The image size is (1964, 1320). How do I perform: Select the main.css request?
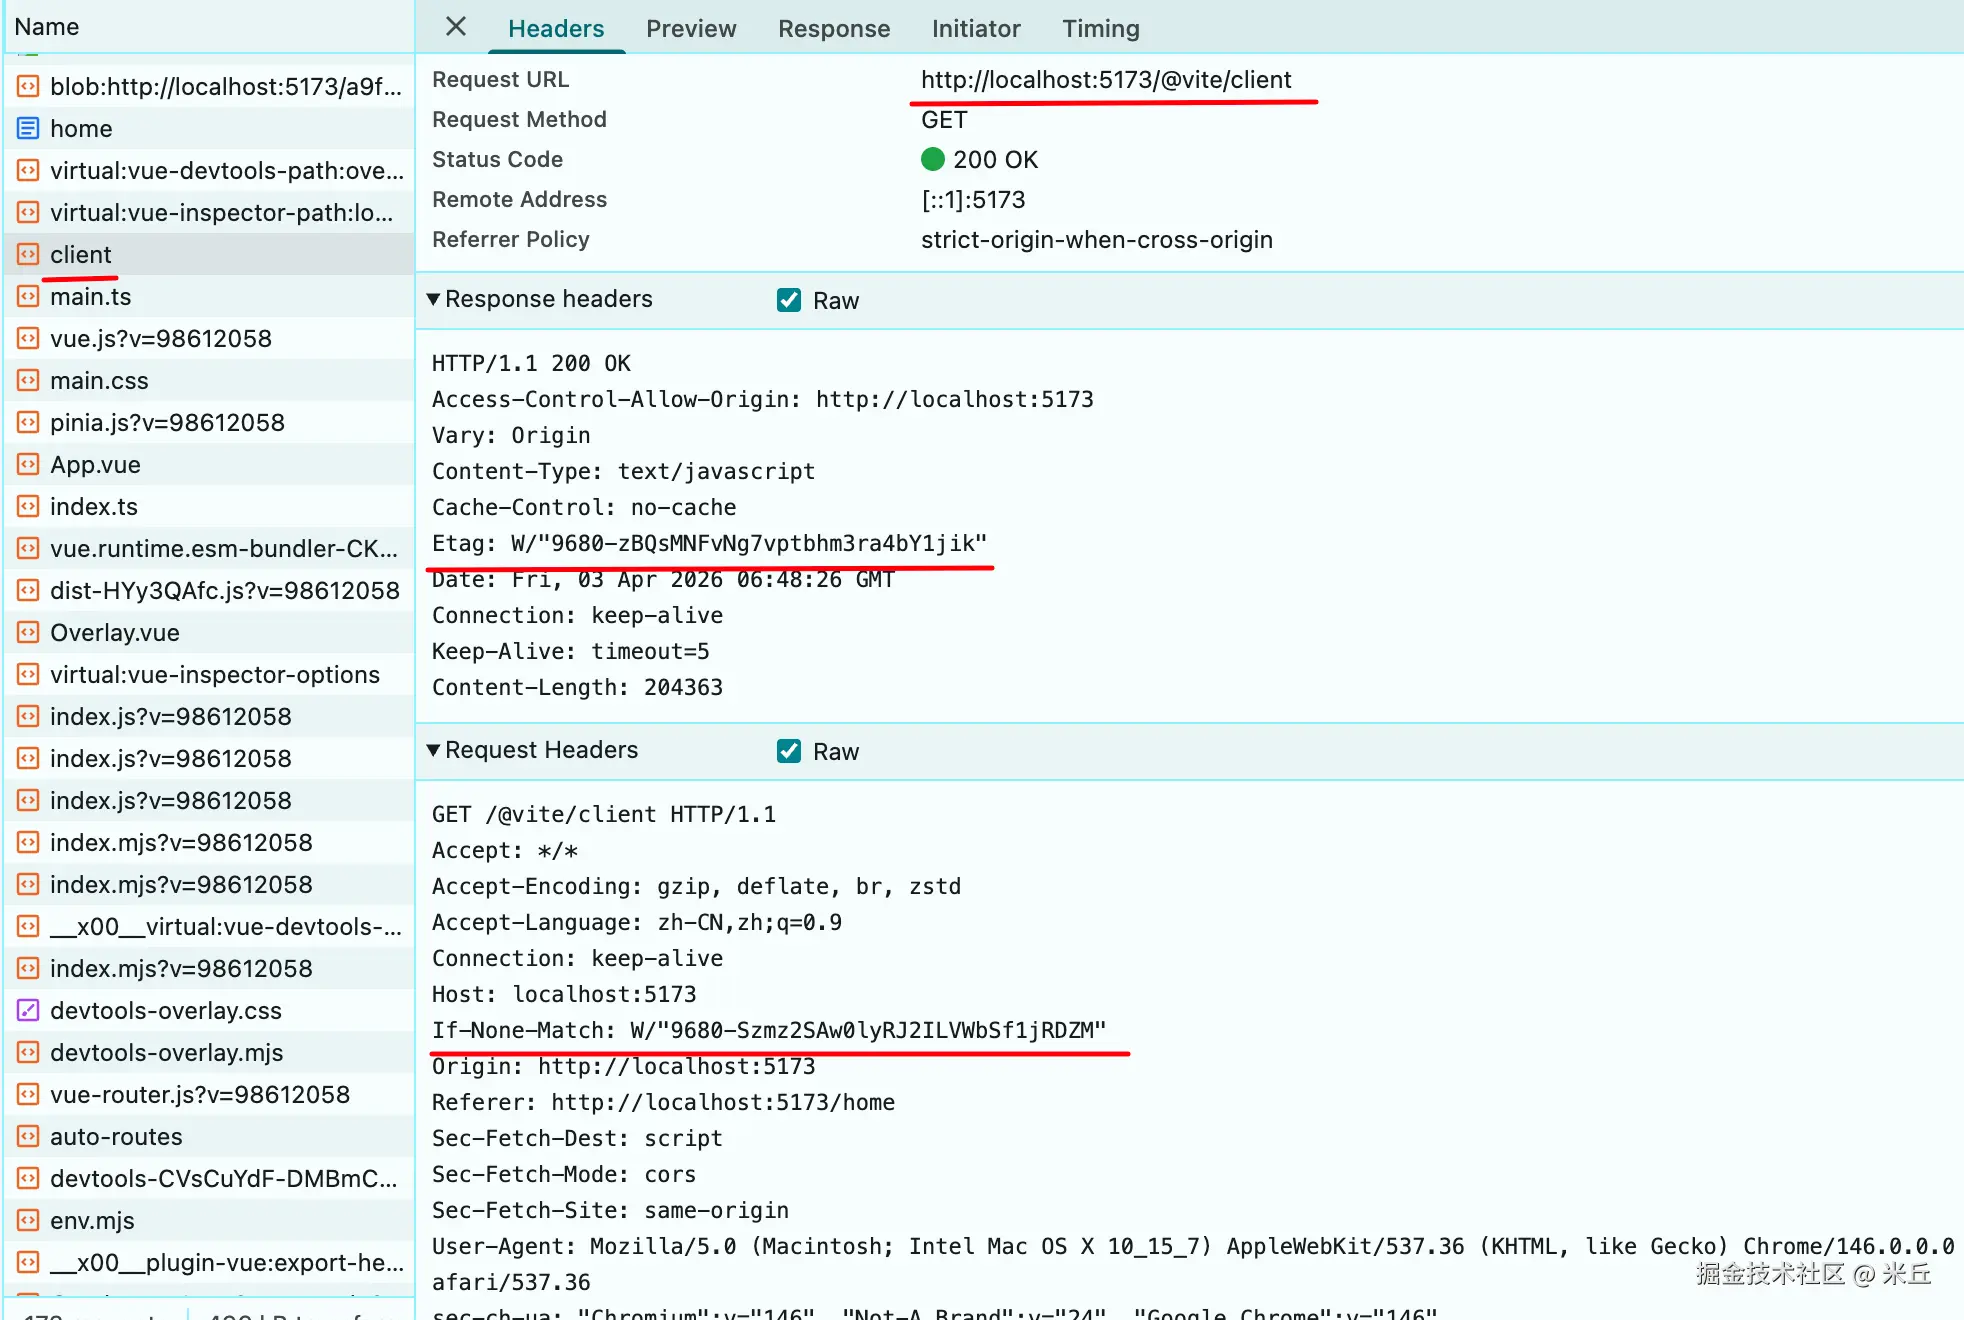pyautogui.click(x=99, y=381)
